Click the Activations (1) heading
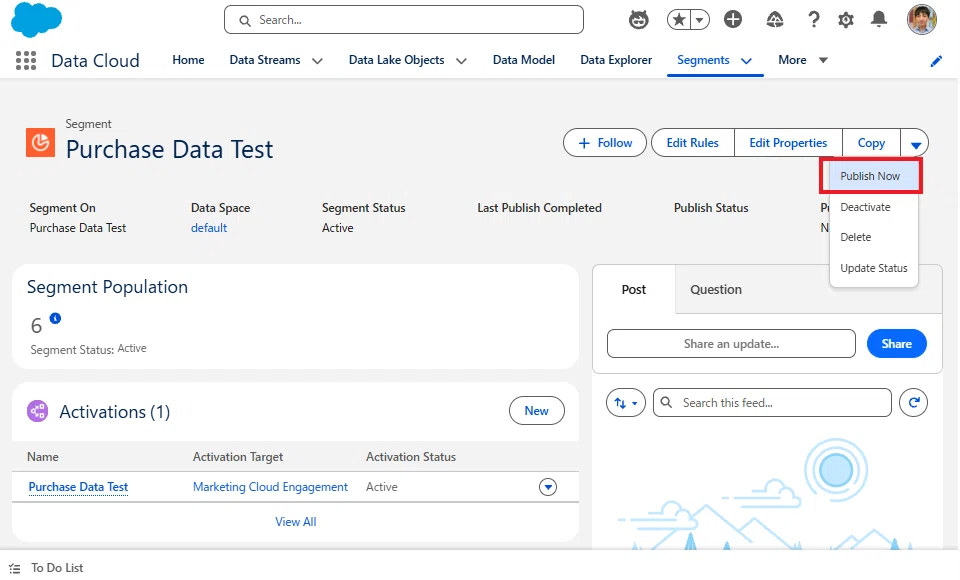The height and width of the screenshot is (580, 960). point(114,412)
